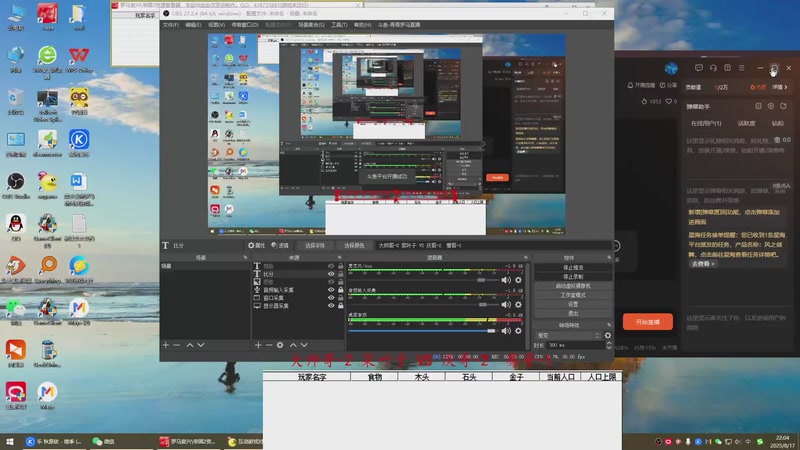Toggle visibility eye for 显示器采集 source

(331, 306)
